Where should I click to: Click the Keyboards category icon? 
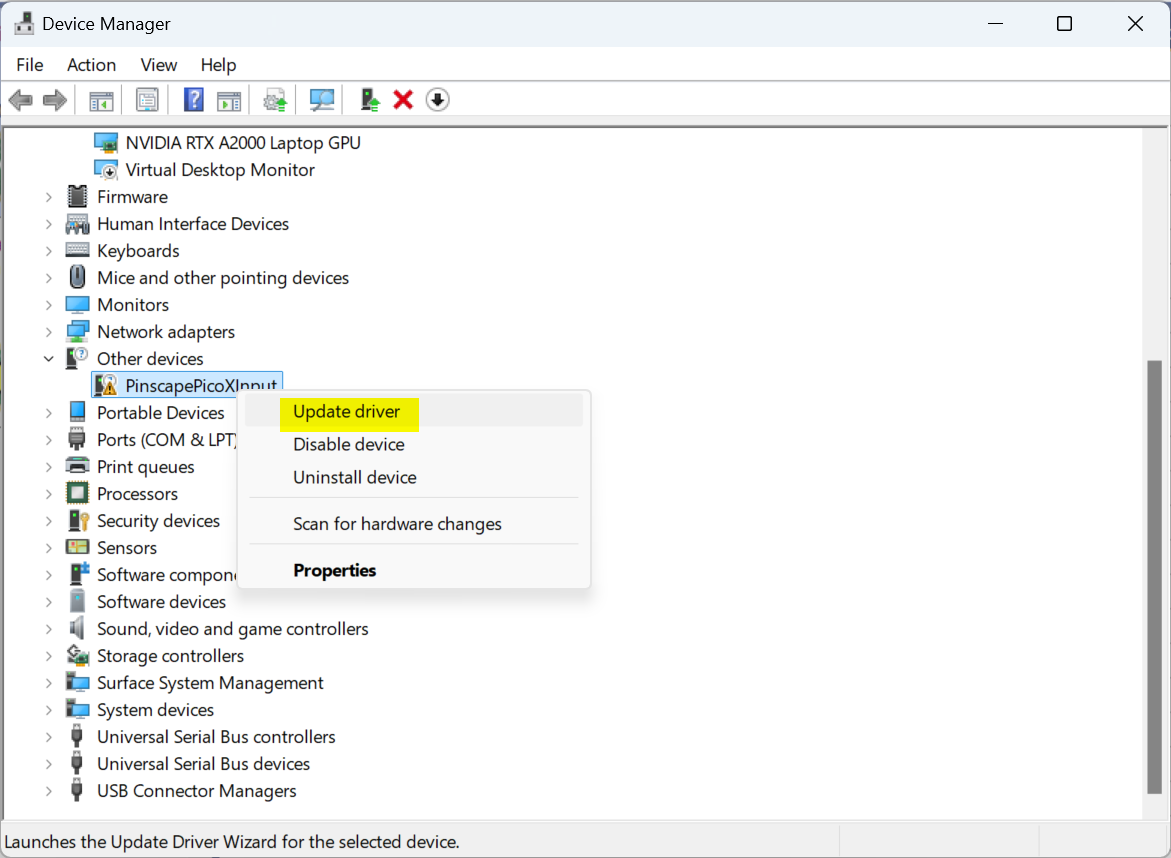coord(77,250)
